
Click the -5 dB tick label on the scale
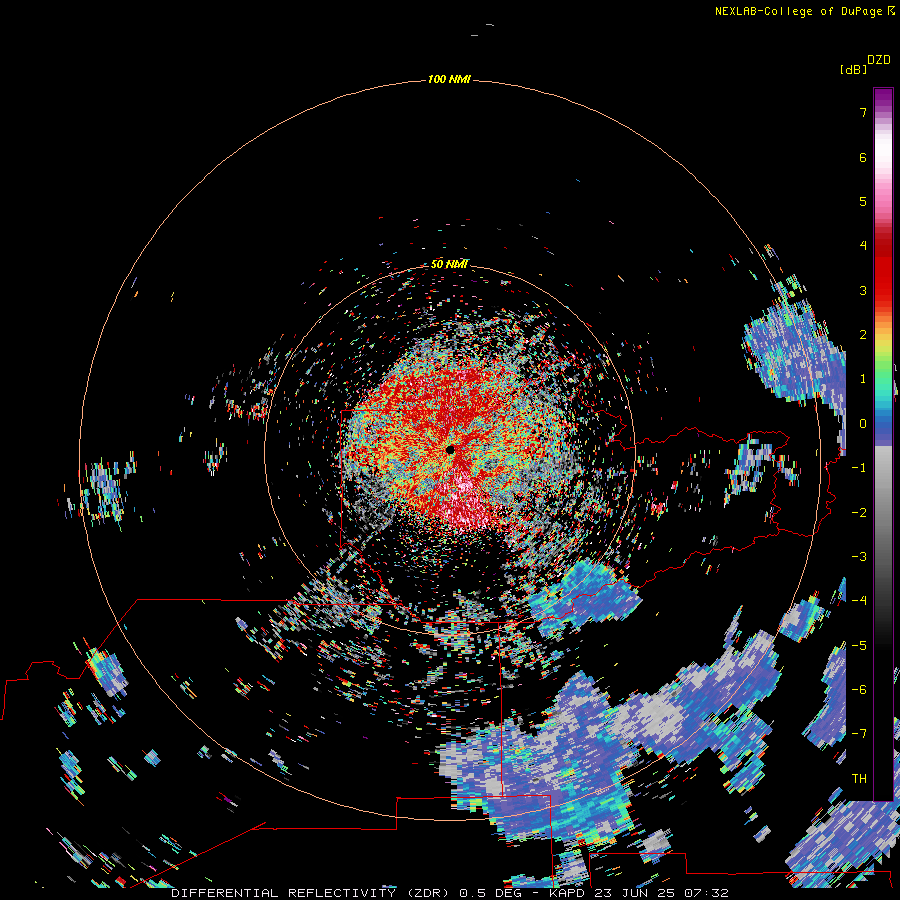pyautogui.click(x=859, y=646)
